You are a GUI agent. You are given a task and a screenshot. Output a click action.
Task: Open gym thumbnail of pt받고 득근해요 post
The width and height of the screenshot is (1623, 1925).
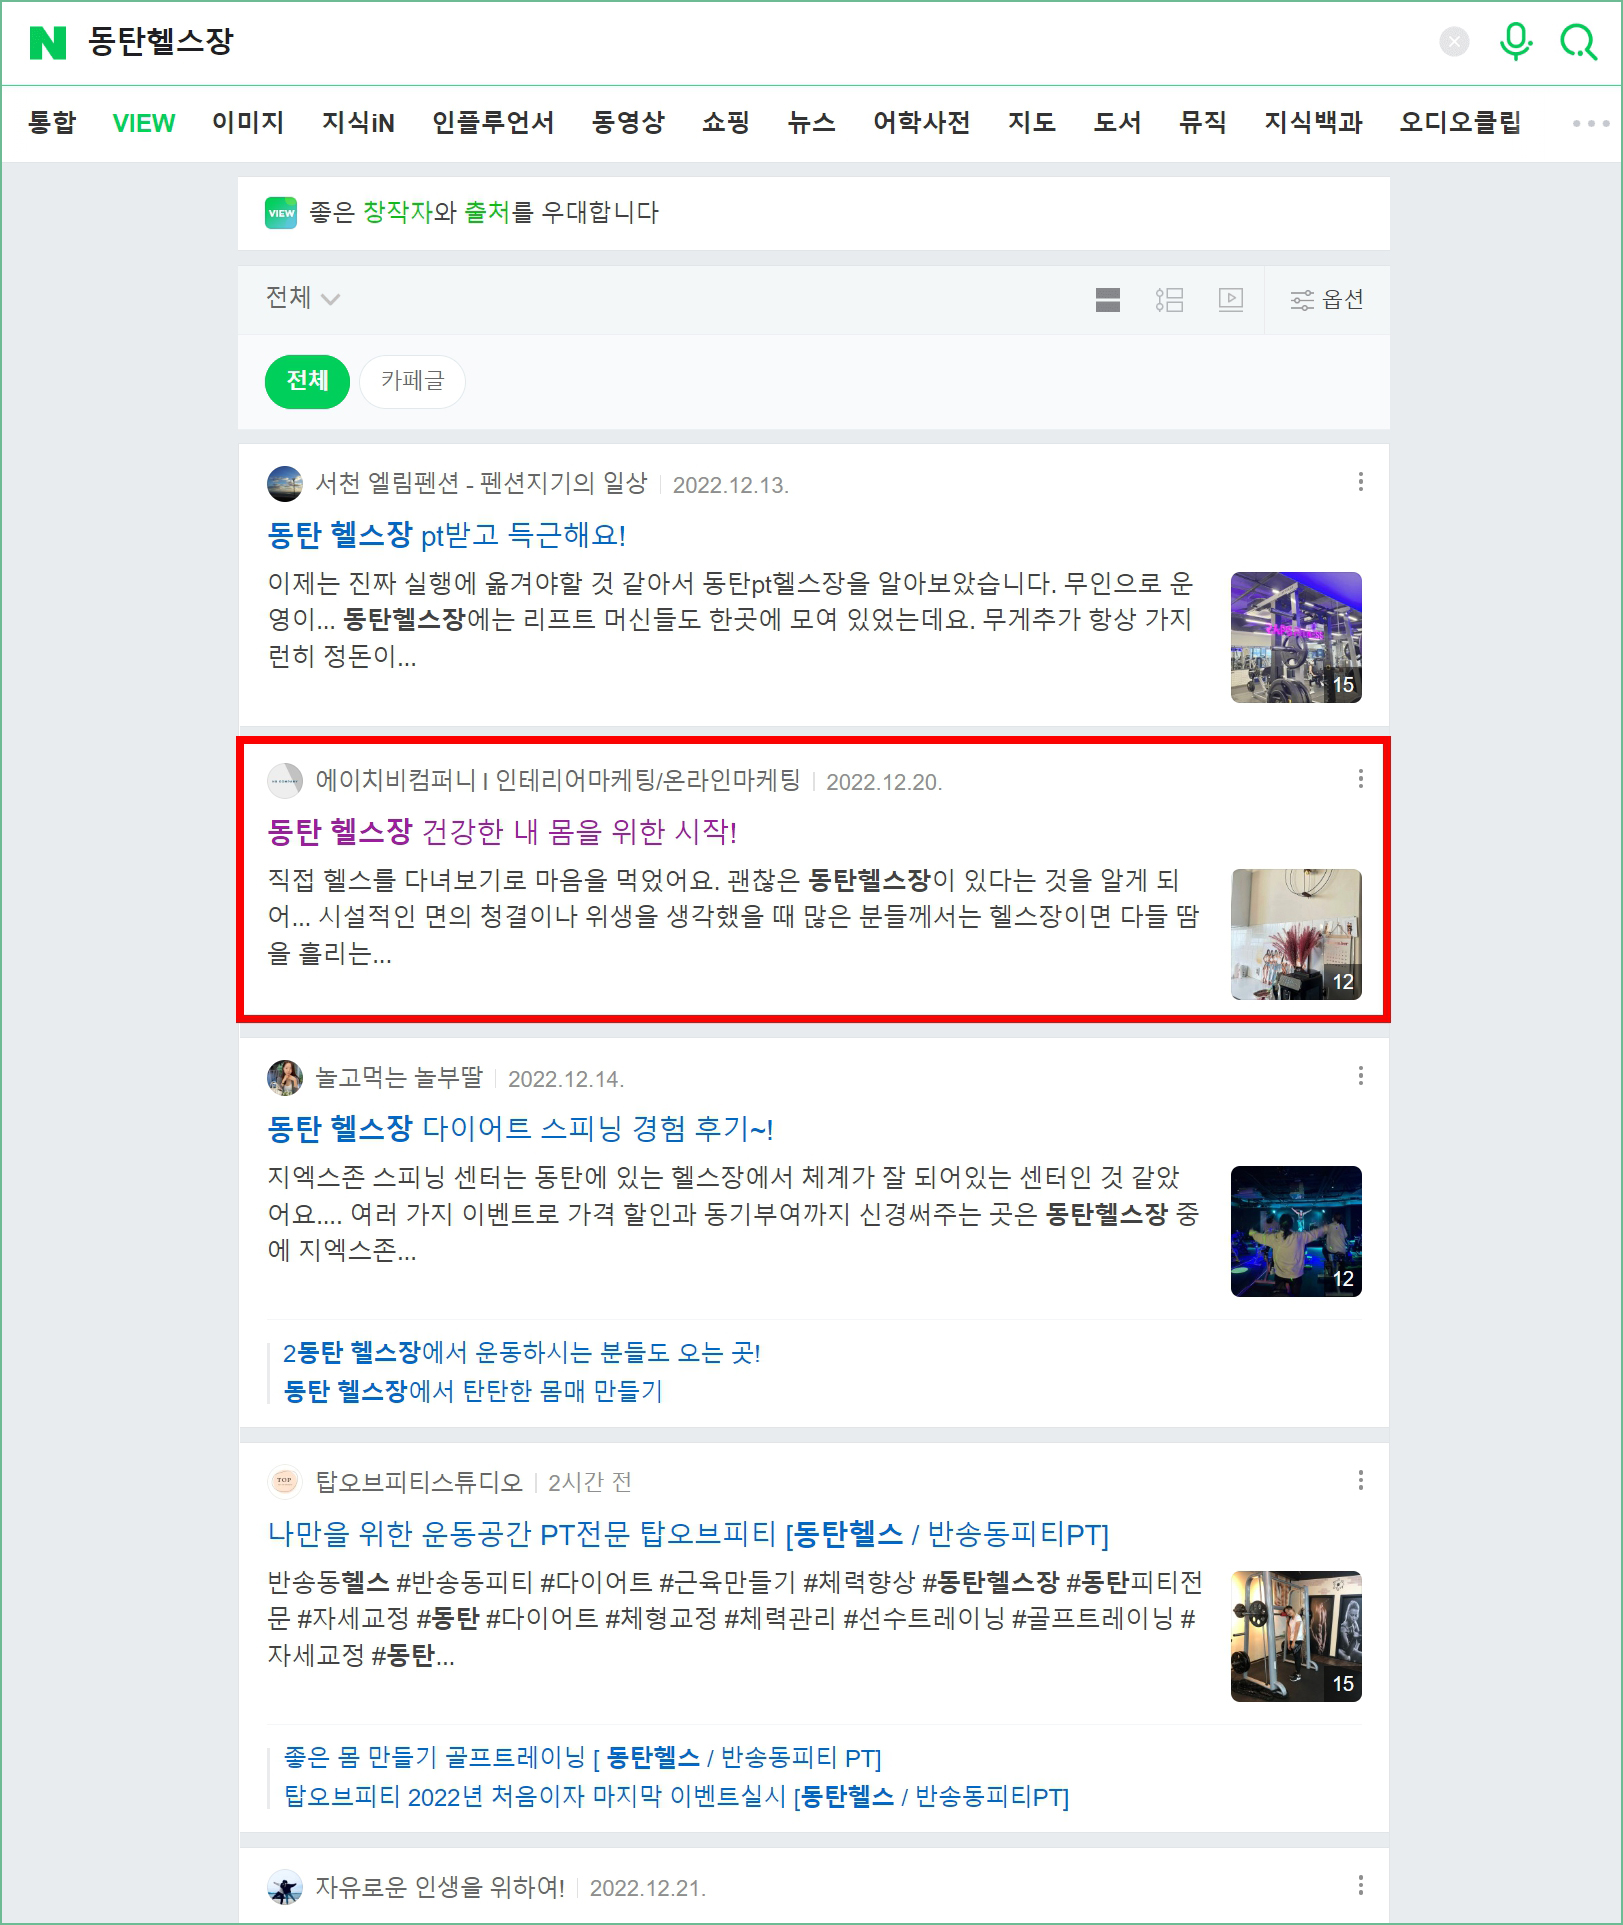1296,637
